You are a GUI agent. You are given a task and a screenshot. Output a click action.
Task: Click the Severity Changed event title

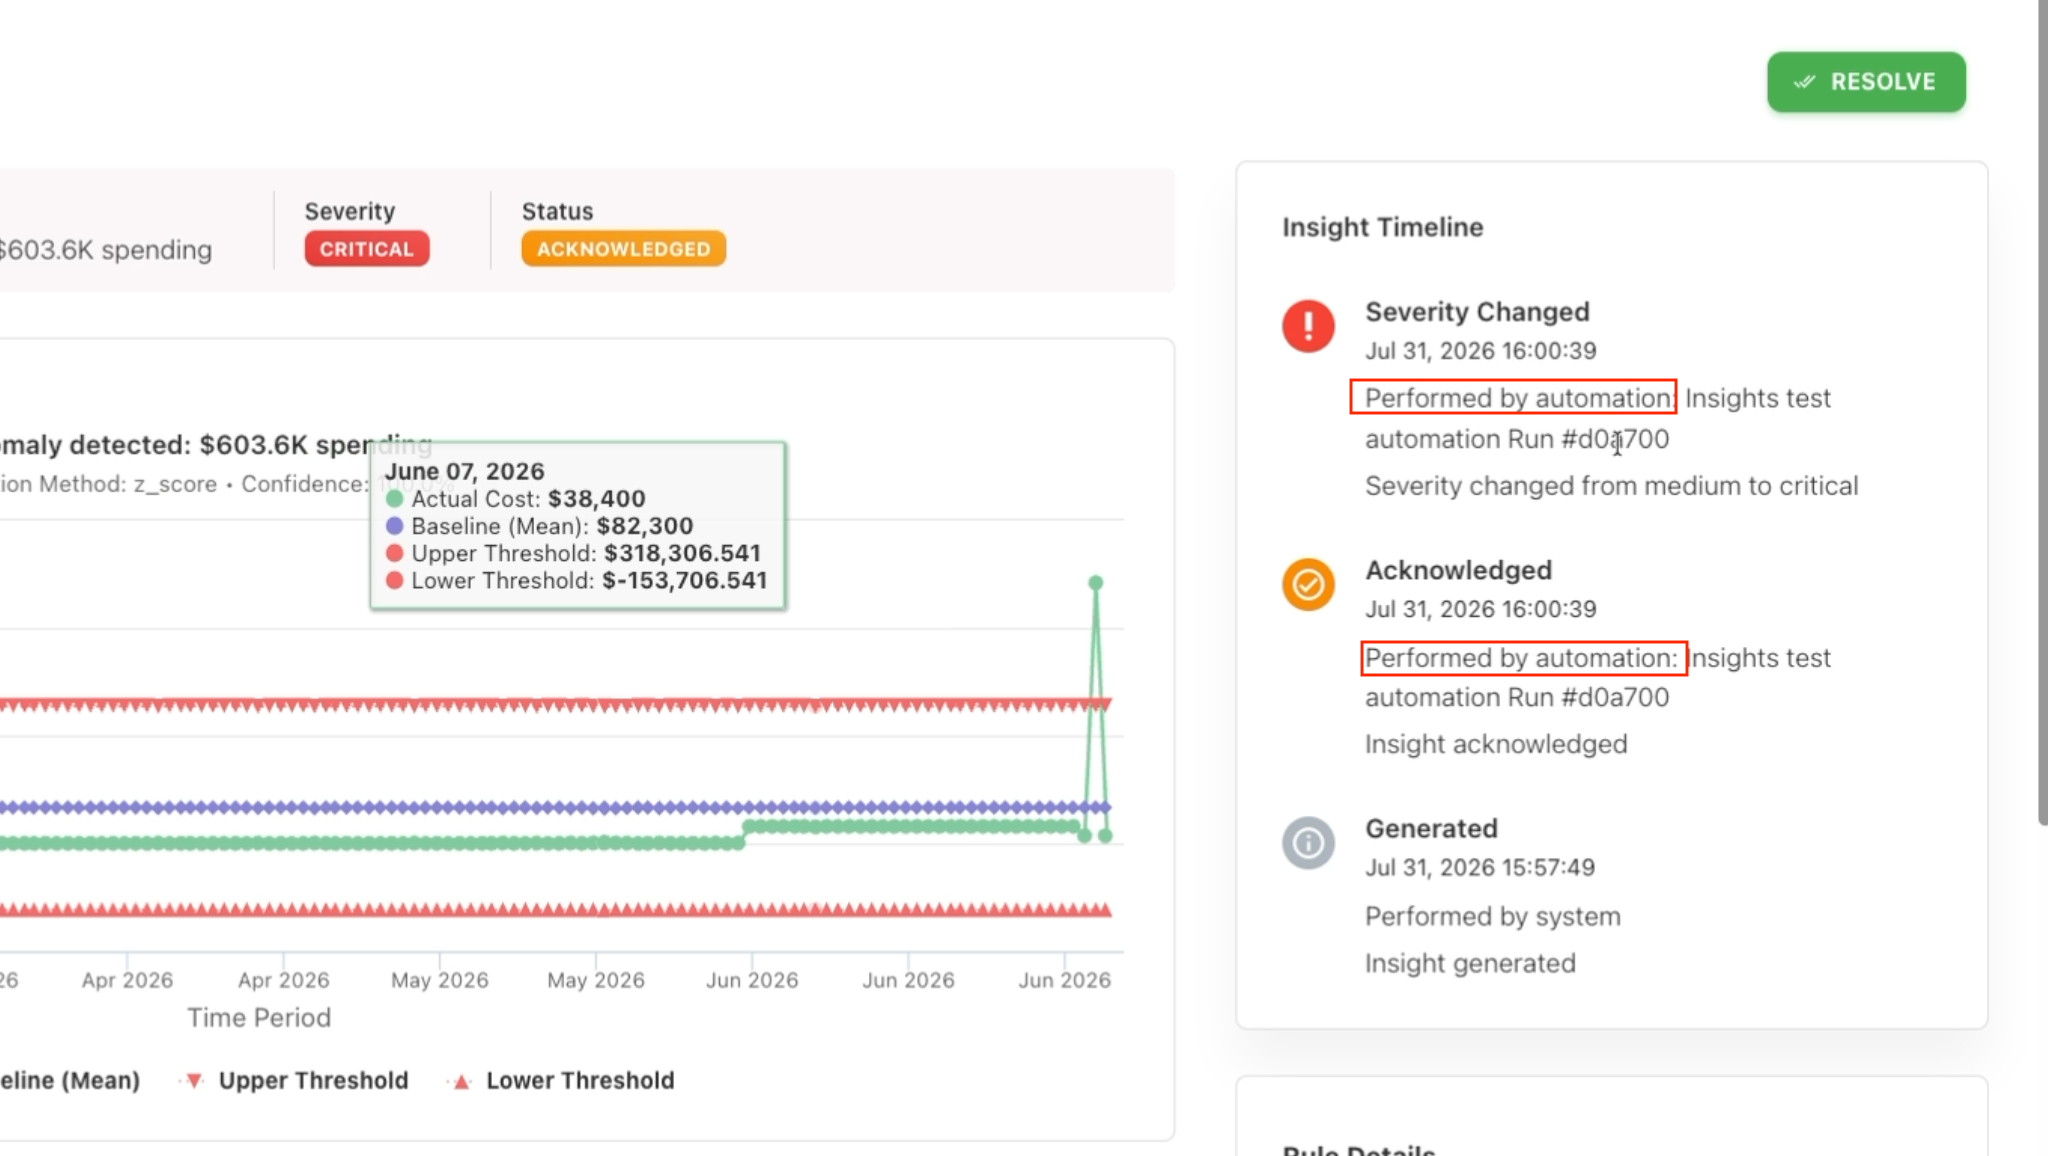pos(1477,312)
